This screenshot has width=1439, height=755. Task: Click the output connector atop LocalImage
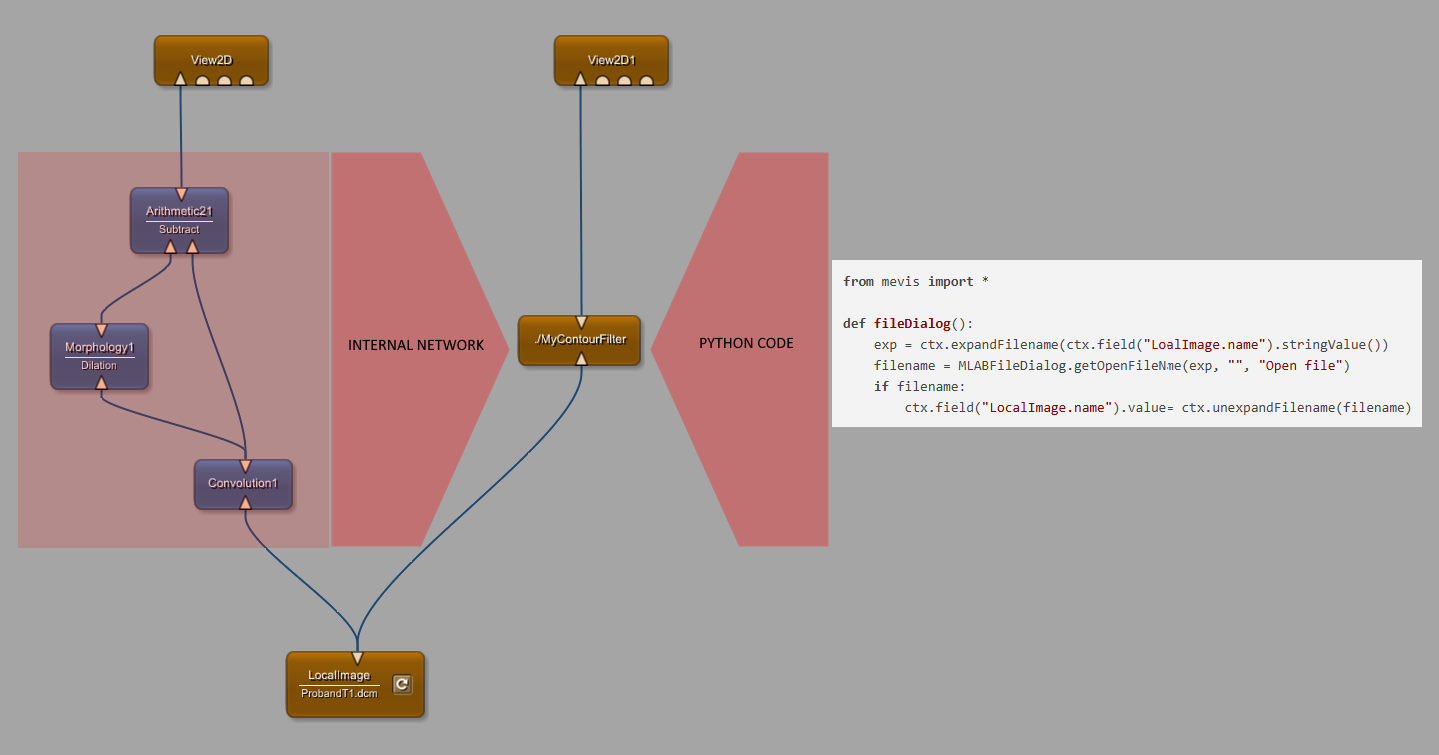click(x=357, y=658)
